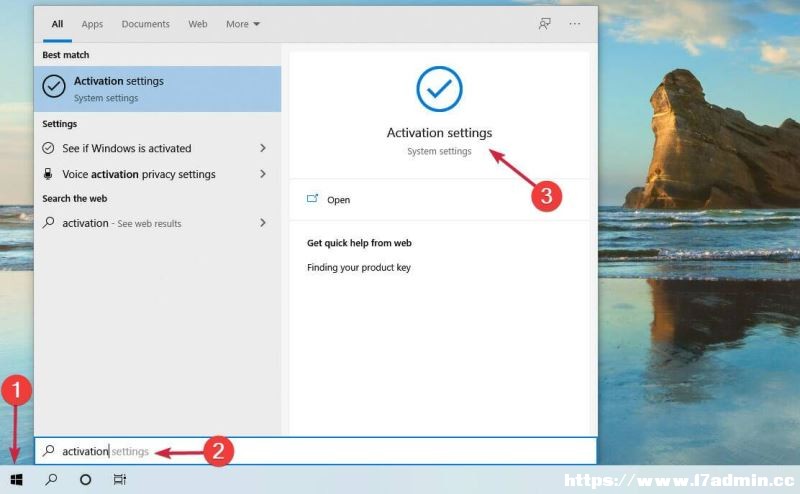Click the Settings section heading in results
This screenshot has height=494, width=800.
[60, 124]
